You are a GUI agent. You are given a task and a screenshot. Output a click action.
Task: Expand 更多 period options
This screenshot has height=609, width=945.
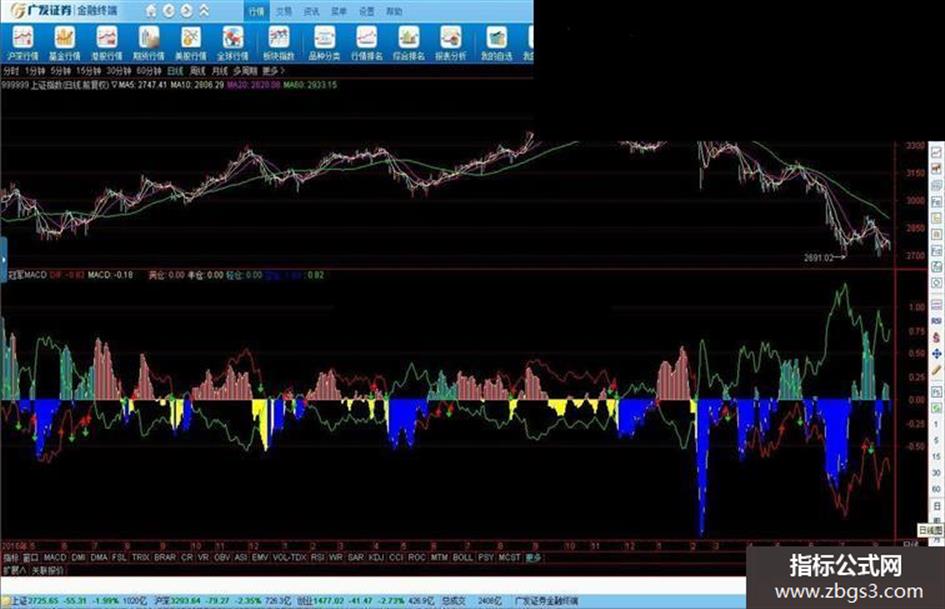273,71
